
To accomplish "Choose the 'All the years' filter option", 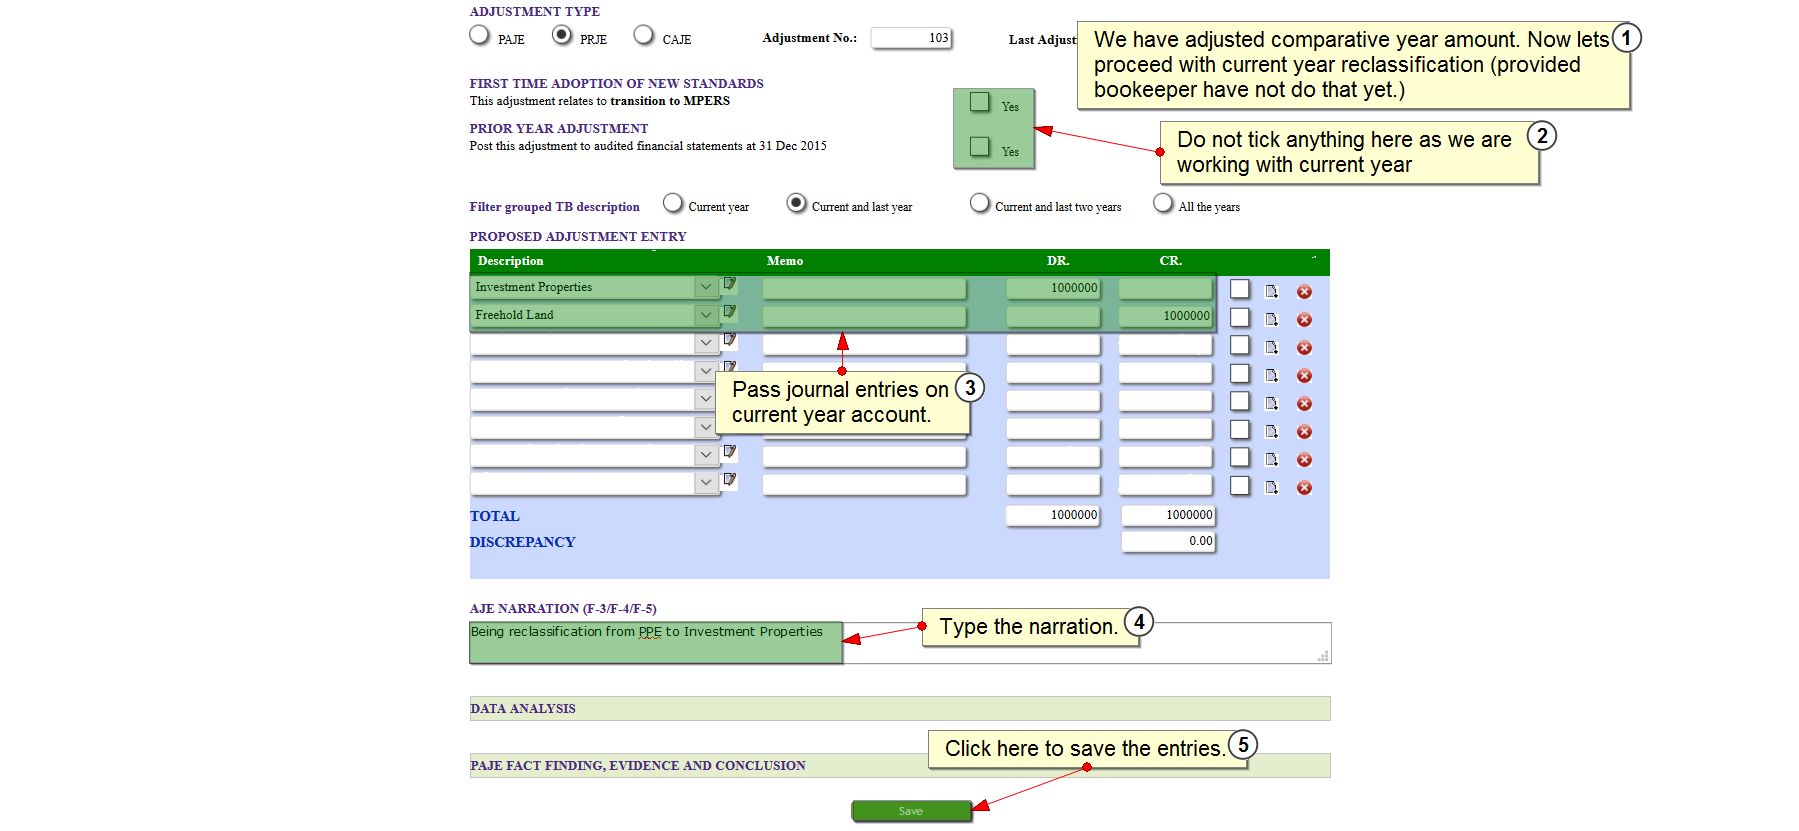I will 1163,204.
